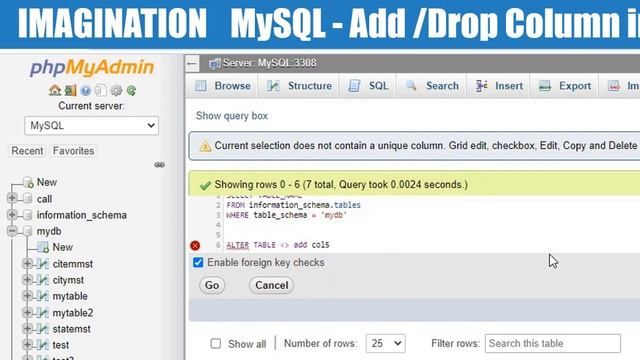Click the mydb database icon
640x360 pixels.
click(x=28, y=231)
